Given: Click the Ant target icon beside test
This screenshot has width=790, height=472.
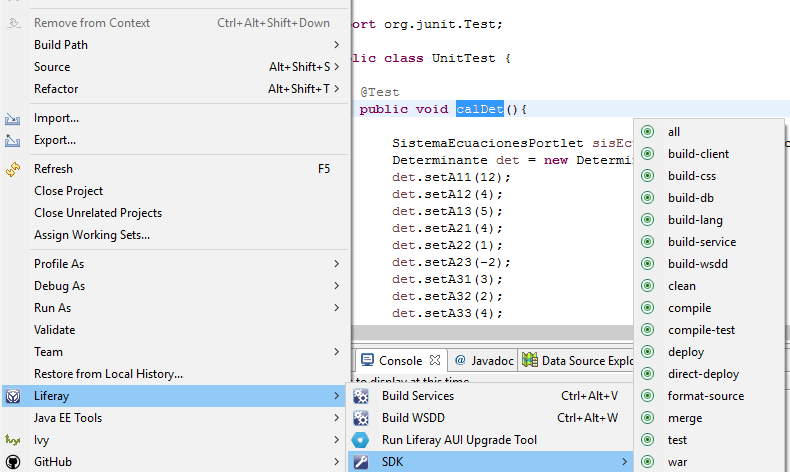Looking at the screenshot, I should pos(647,440).
